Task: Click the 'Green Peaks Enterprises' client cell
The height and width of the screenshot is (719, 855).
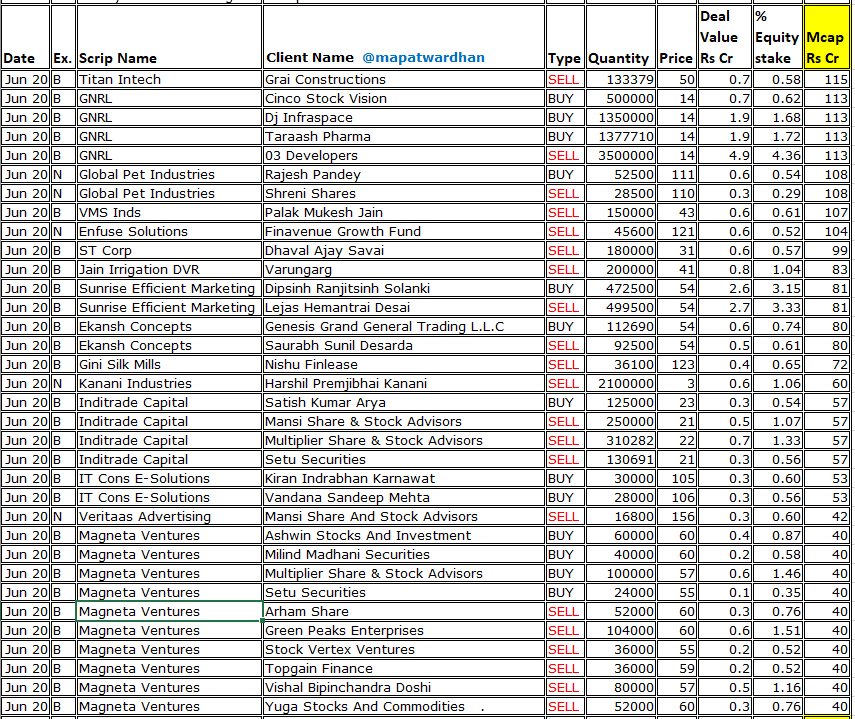Action: click(x=404, y=631)
